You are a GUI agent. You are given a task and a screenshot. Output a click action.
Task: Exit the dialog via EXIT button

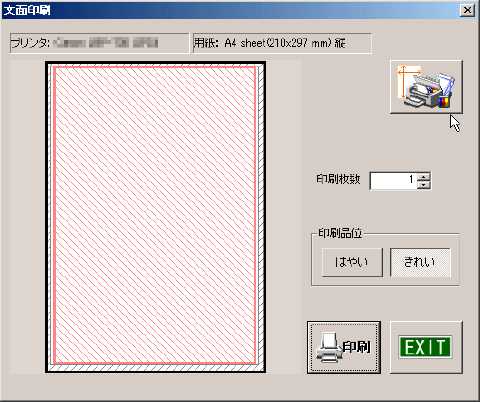click(x=426, y=347)
